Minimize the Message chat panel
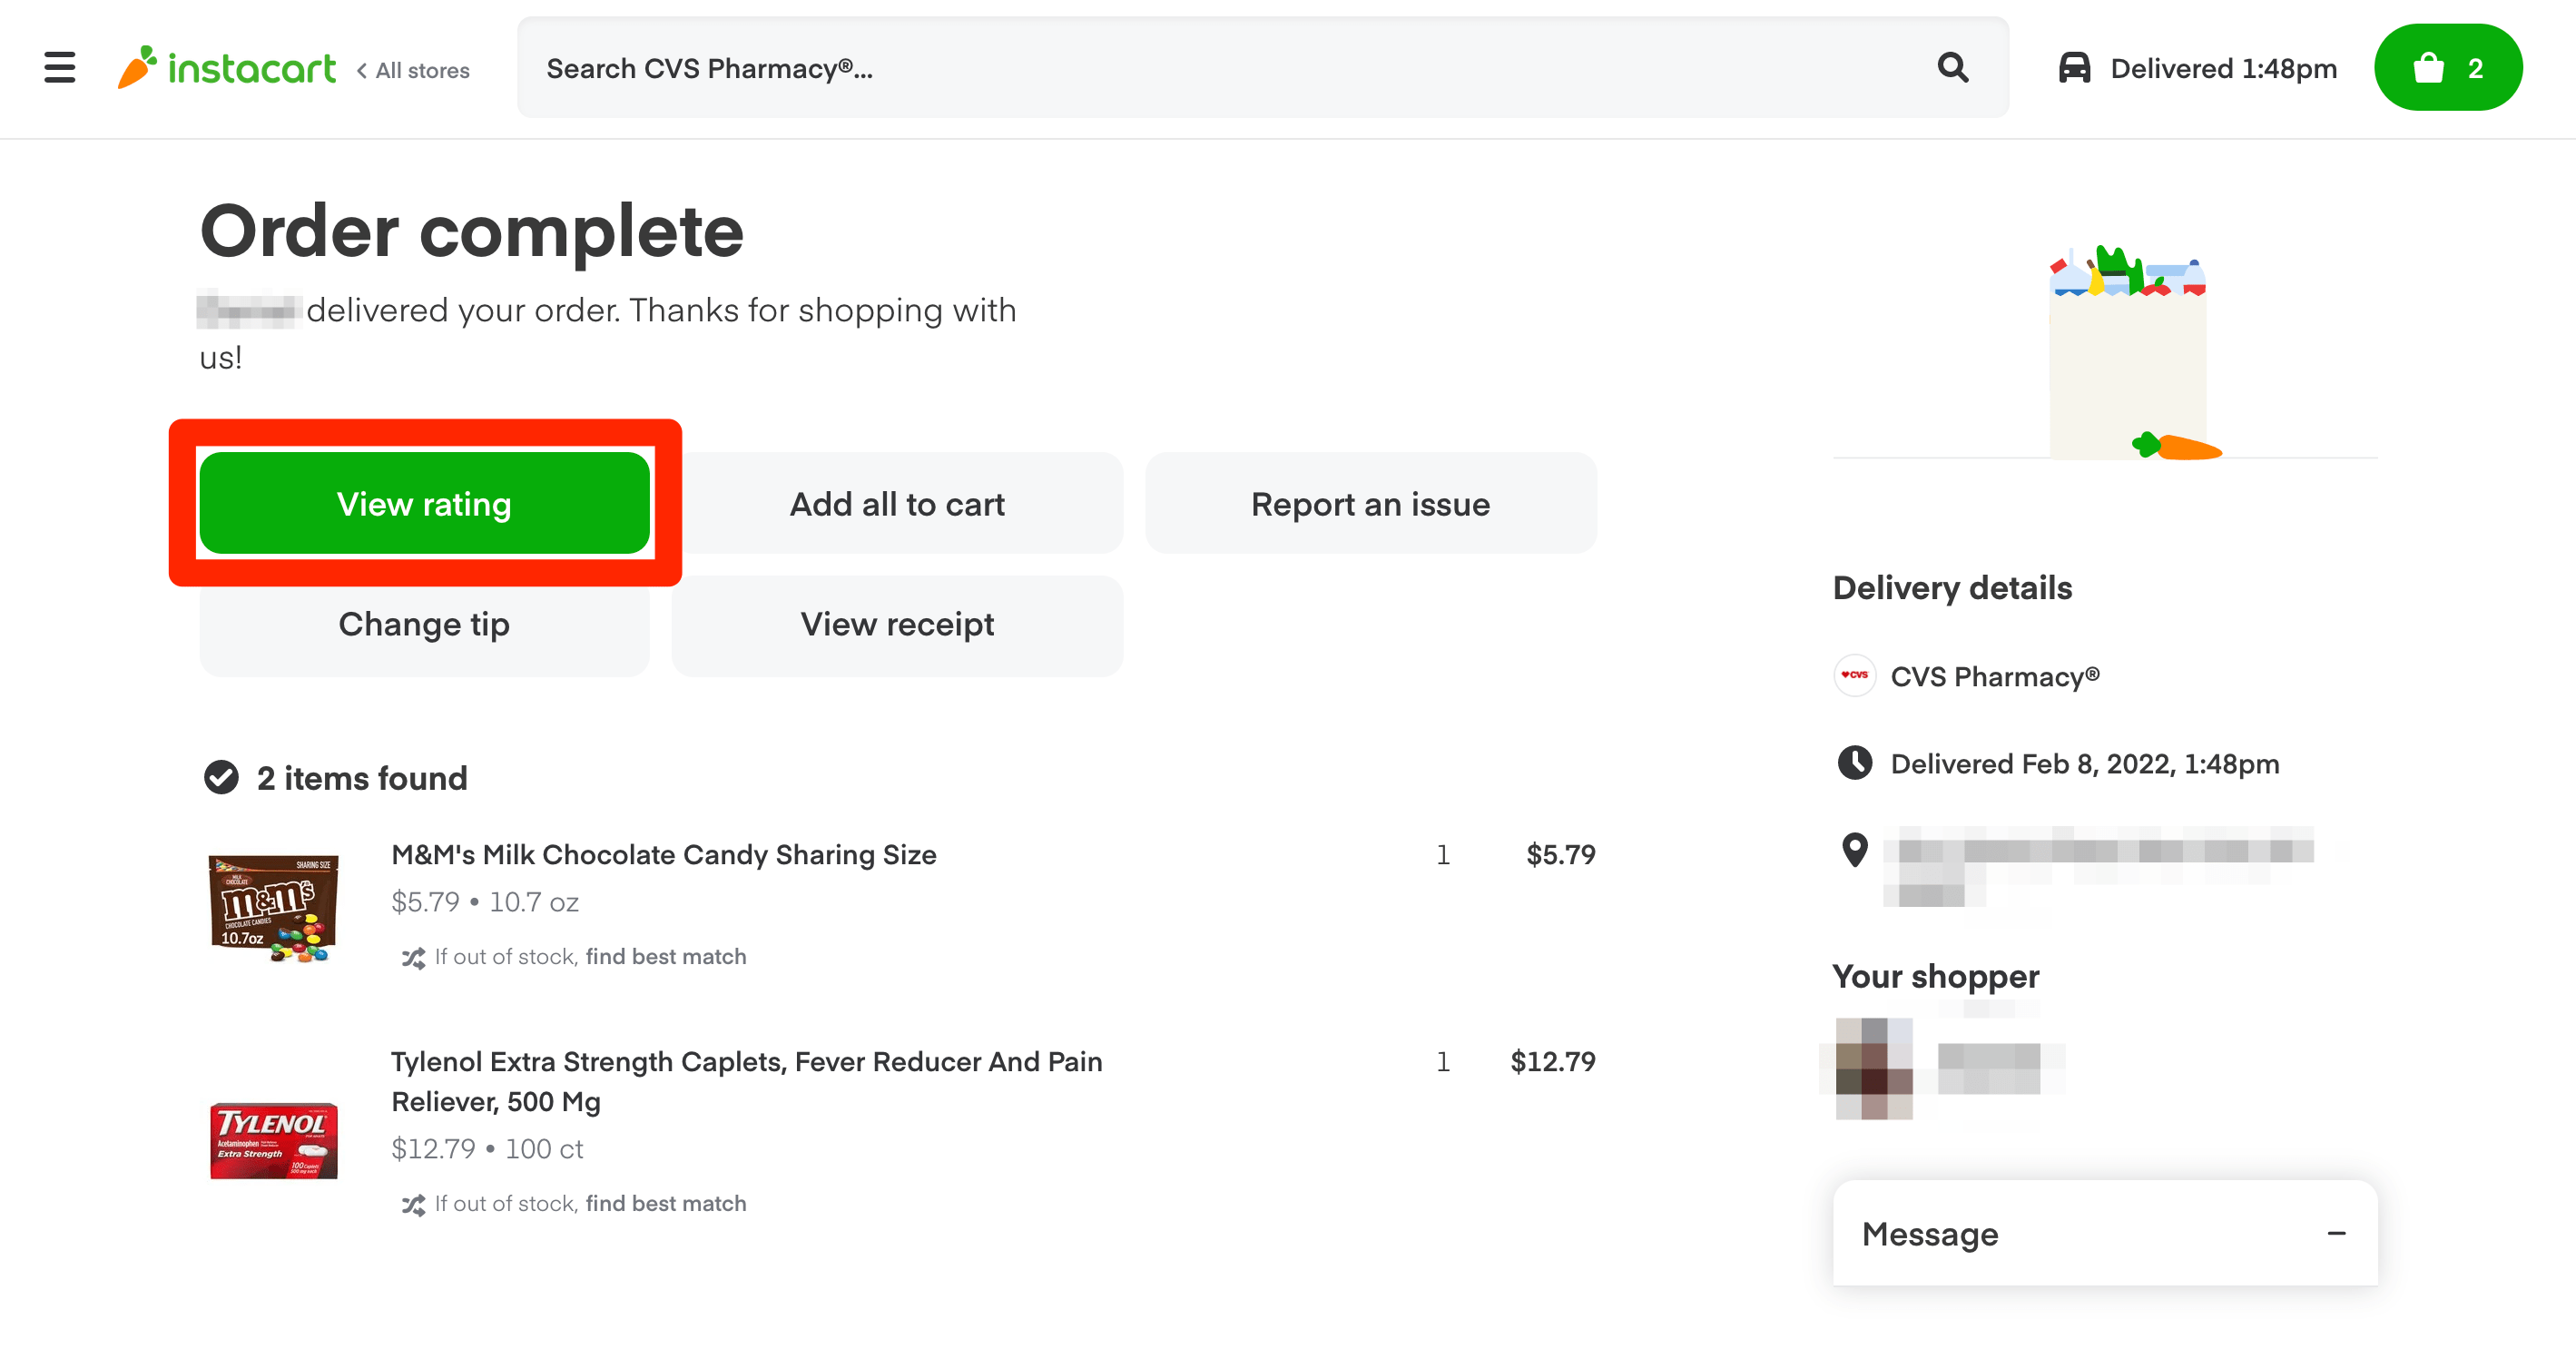The image size is (2576, 1349). (2336, 1233)
